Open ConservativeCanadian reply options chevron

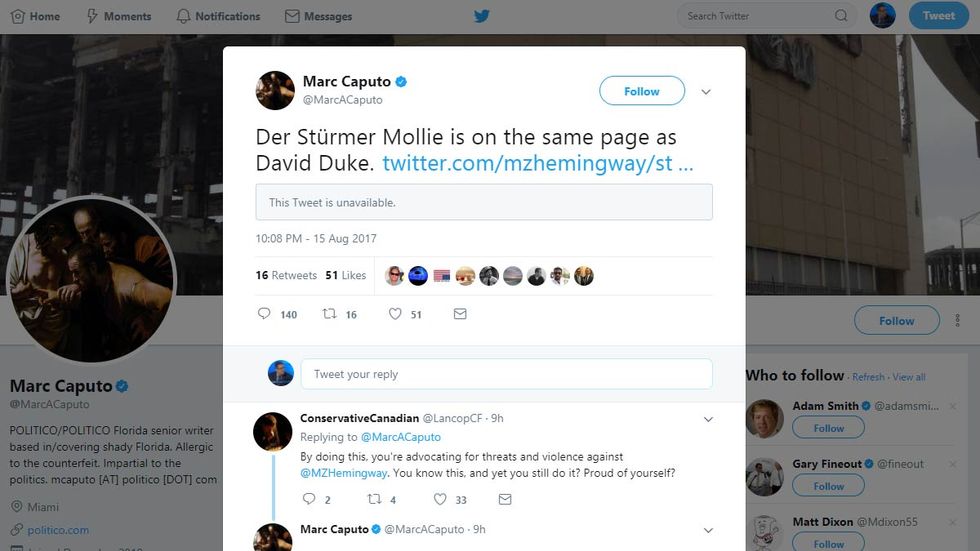708,419
